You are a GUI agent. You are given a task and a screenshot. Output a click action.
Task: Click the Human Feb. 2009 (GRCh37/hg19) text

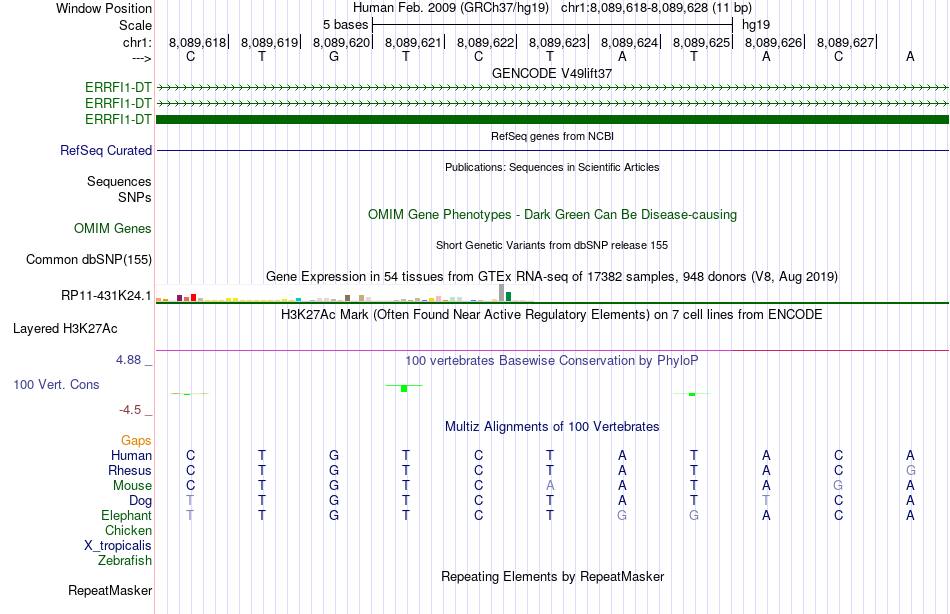[451, 8]
